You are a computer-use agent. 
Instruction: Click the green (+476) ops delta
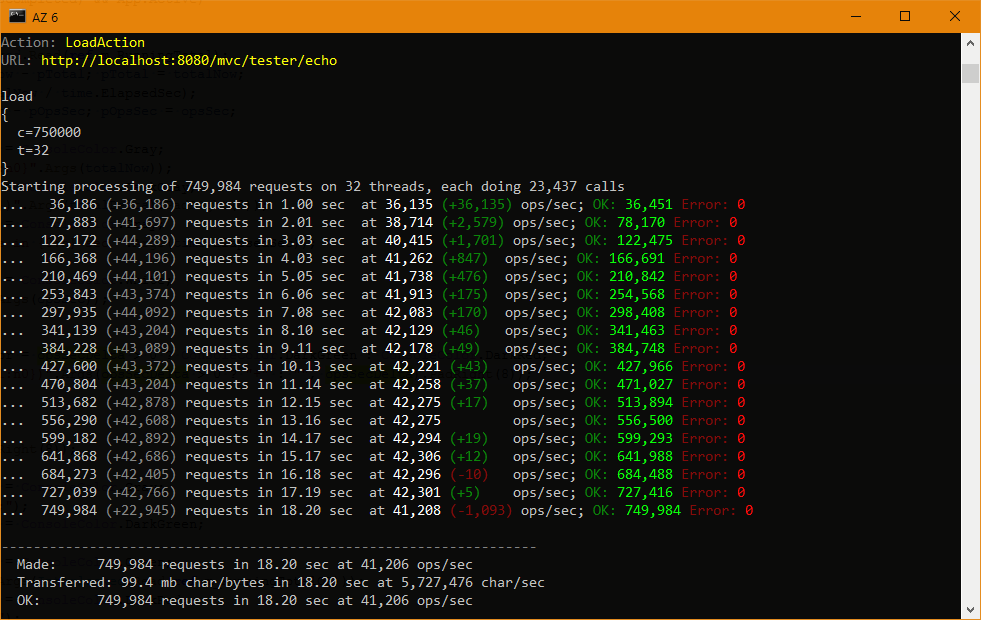[x=465, y=277]
